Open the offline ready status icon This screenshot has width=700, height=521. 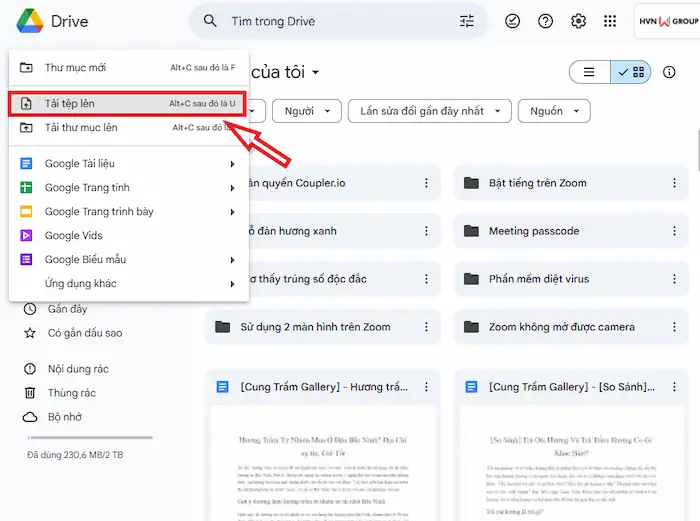coord(512,21)
